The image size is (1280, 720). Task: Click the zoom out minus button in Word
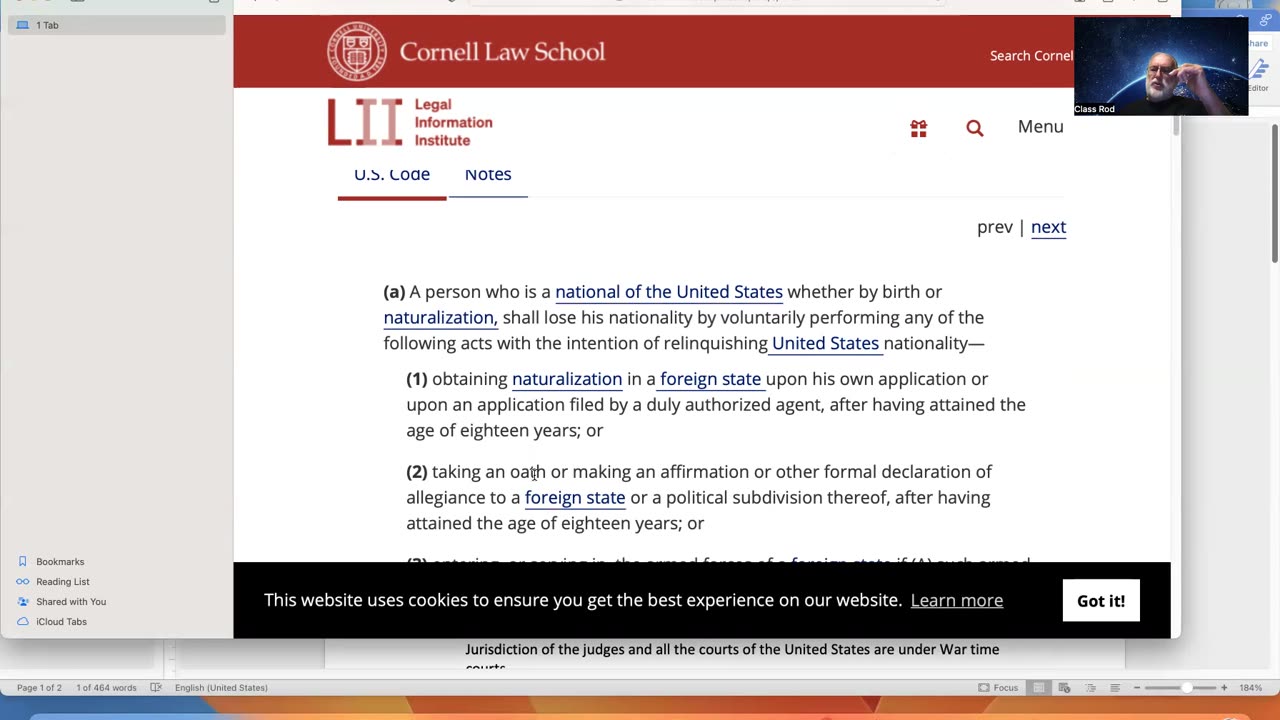coord(1137,688)
